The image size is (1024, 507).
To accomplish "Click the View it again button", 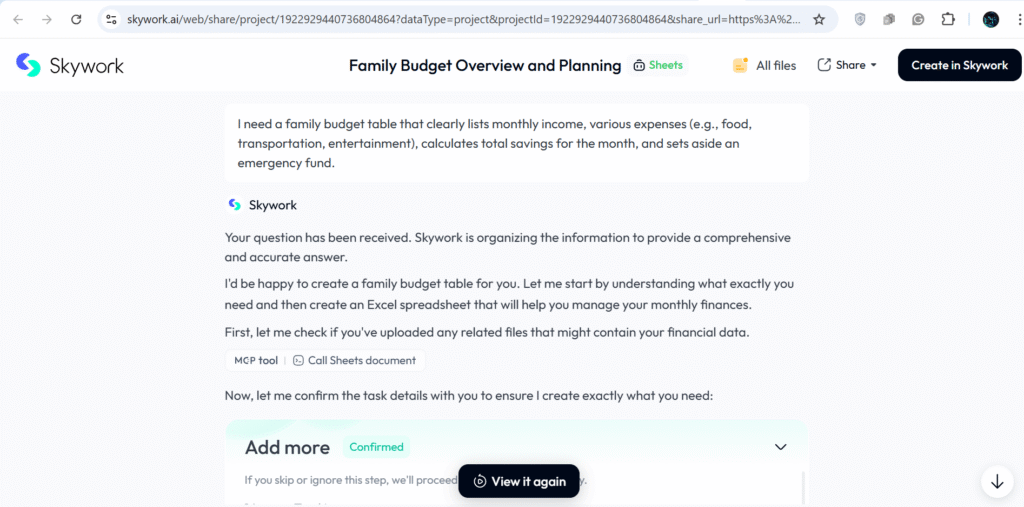I will tap(519, 481).
